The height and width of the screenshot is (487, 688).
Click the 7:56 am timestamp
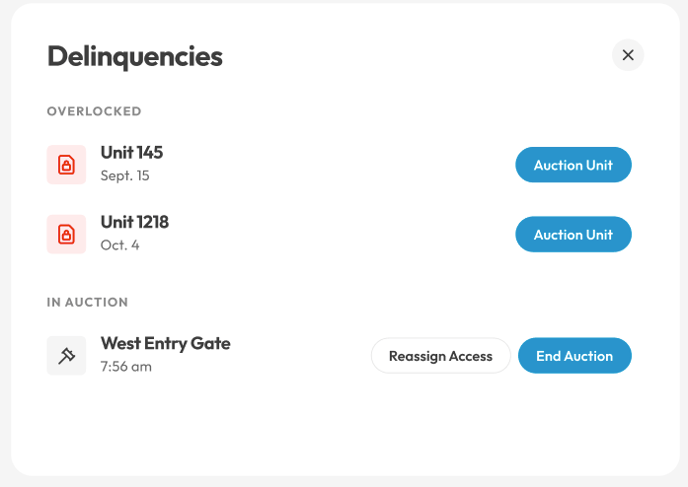[126, 366]
